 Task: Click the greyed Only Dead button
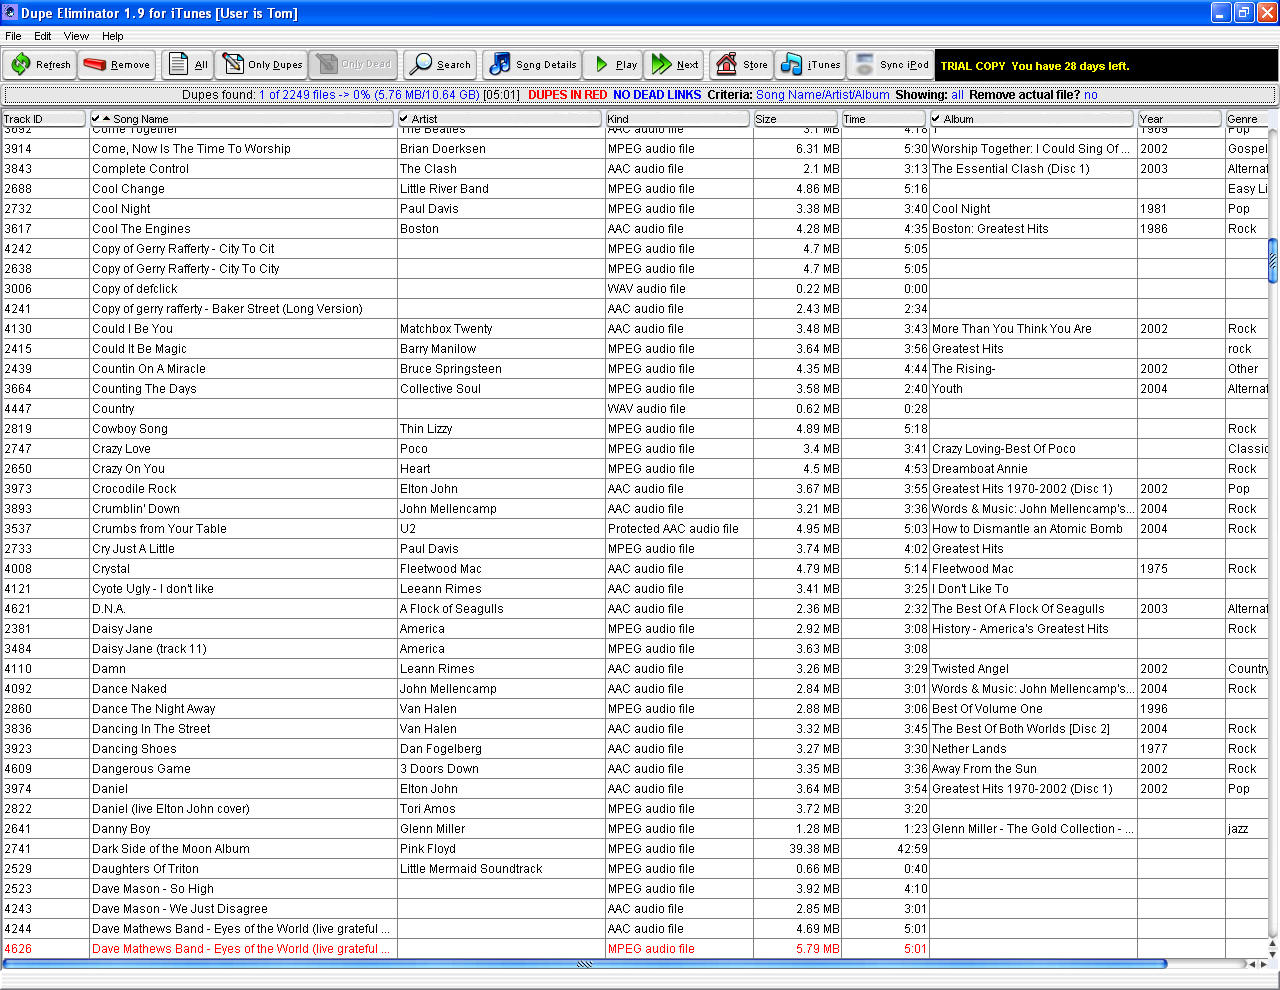(353, 65)
